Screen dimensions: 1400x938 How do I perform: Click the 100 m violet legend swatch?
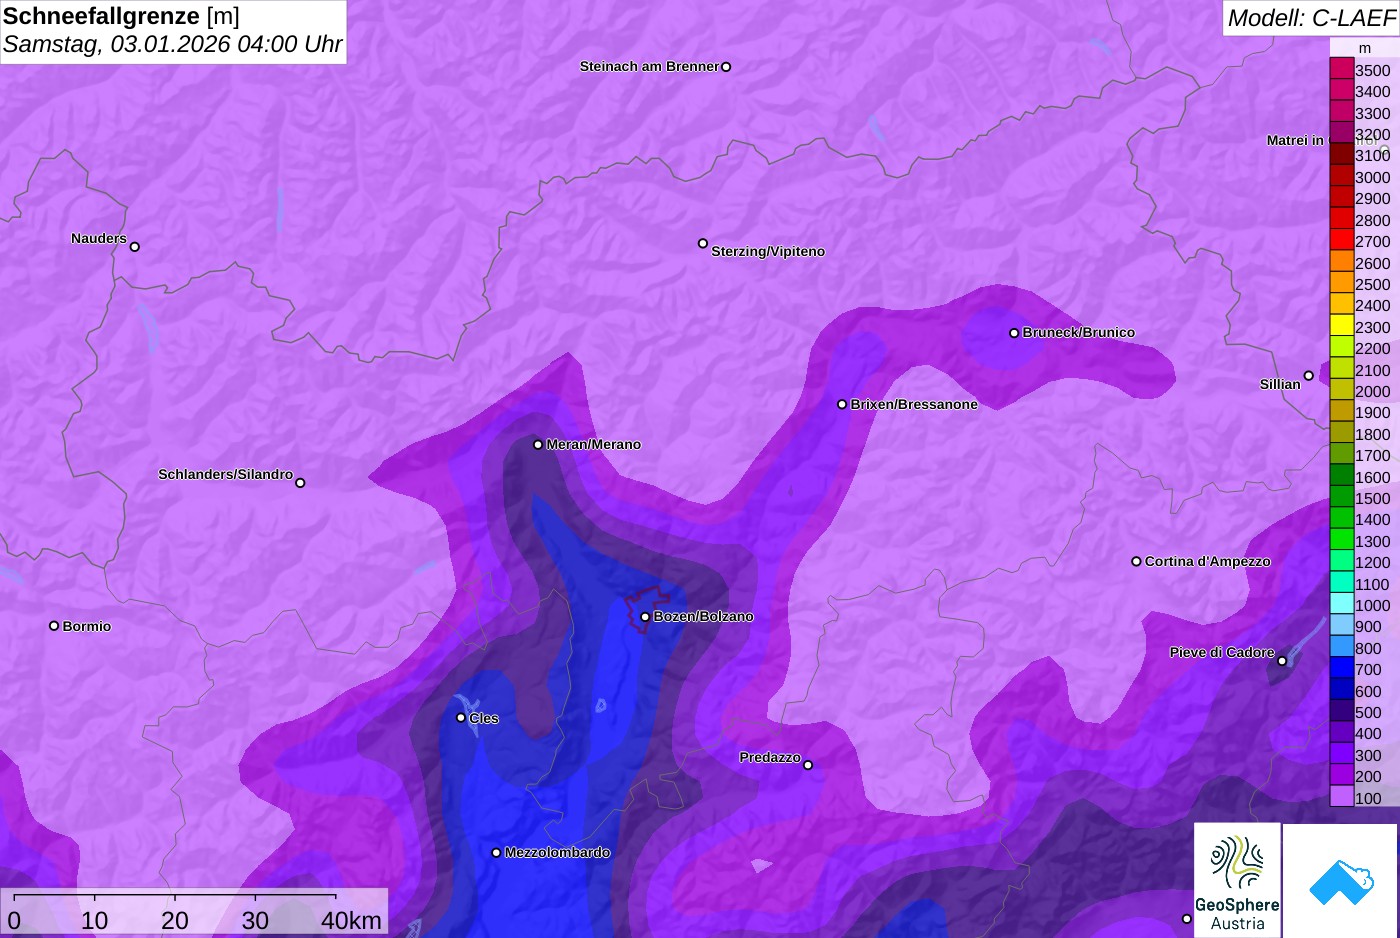click(1341, 797)
